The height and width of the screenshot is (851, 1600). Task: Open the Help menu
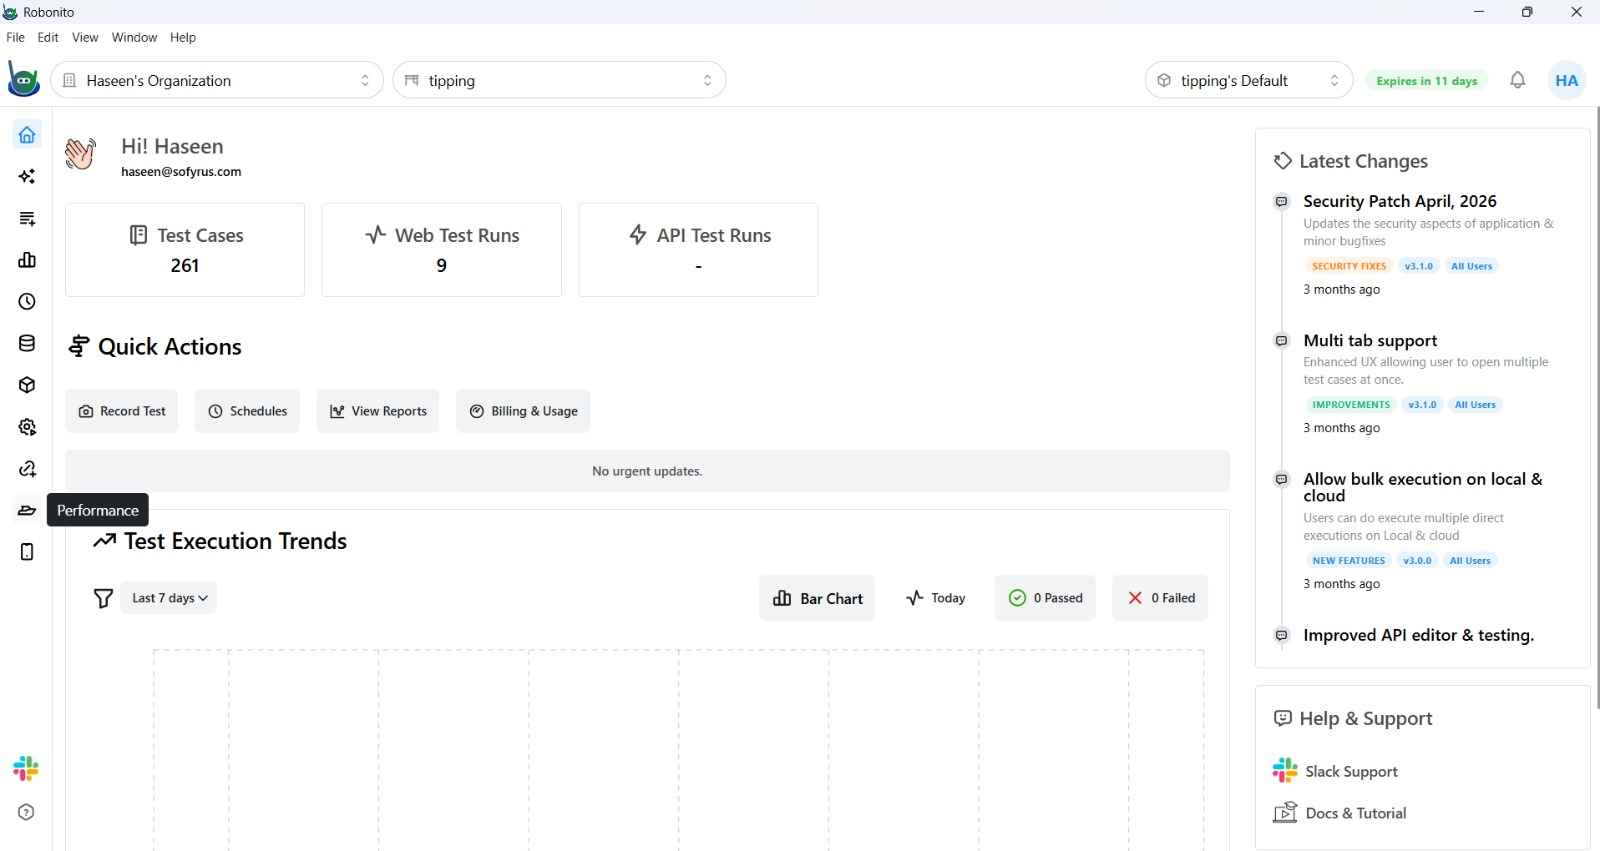(x=183, y=37)
